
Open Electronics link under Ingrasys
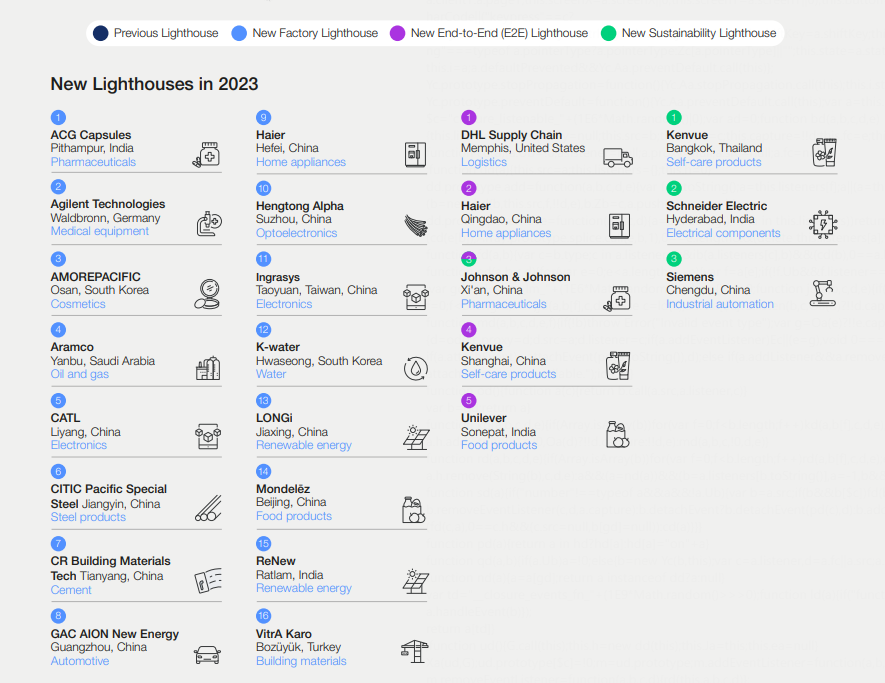point(284,304)
